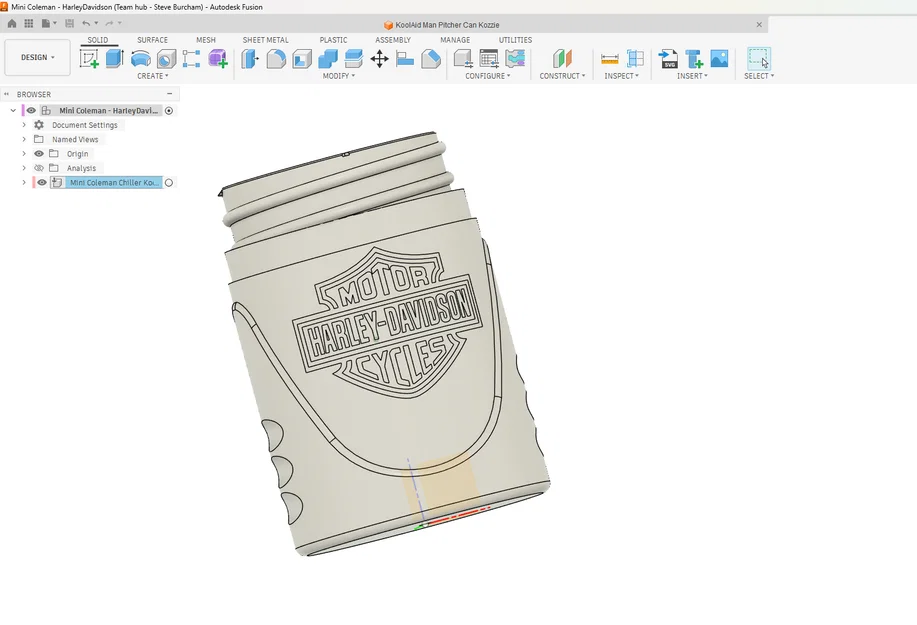Screen dimensions: 917x625
Task: Collapse the Browser panel with double arrows
Action: pyautogui.click(x=6, y=94)
